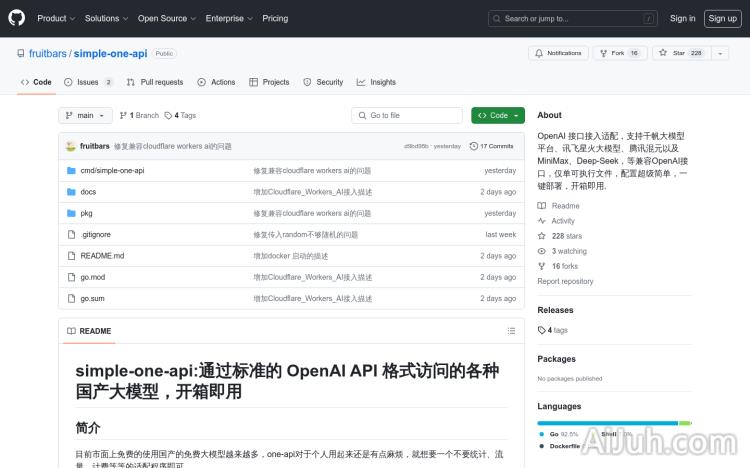Switch to the Insights tab
This screenshot has width=750, height=468.
[376, 82]
